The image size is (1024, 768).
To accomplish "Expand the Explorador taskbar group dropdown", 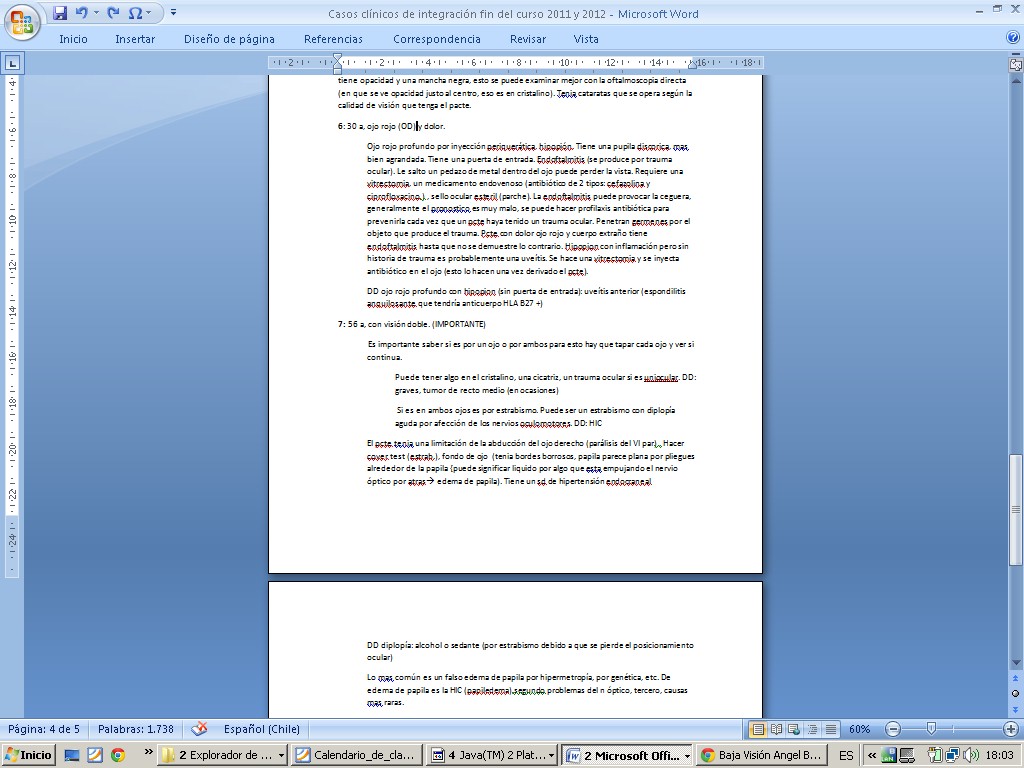I will pos(281,755).
